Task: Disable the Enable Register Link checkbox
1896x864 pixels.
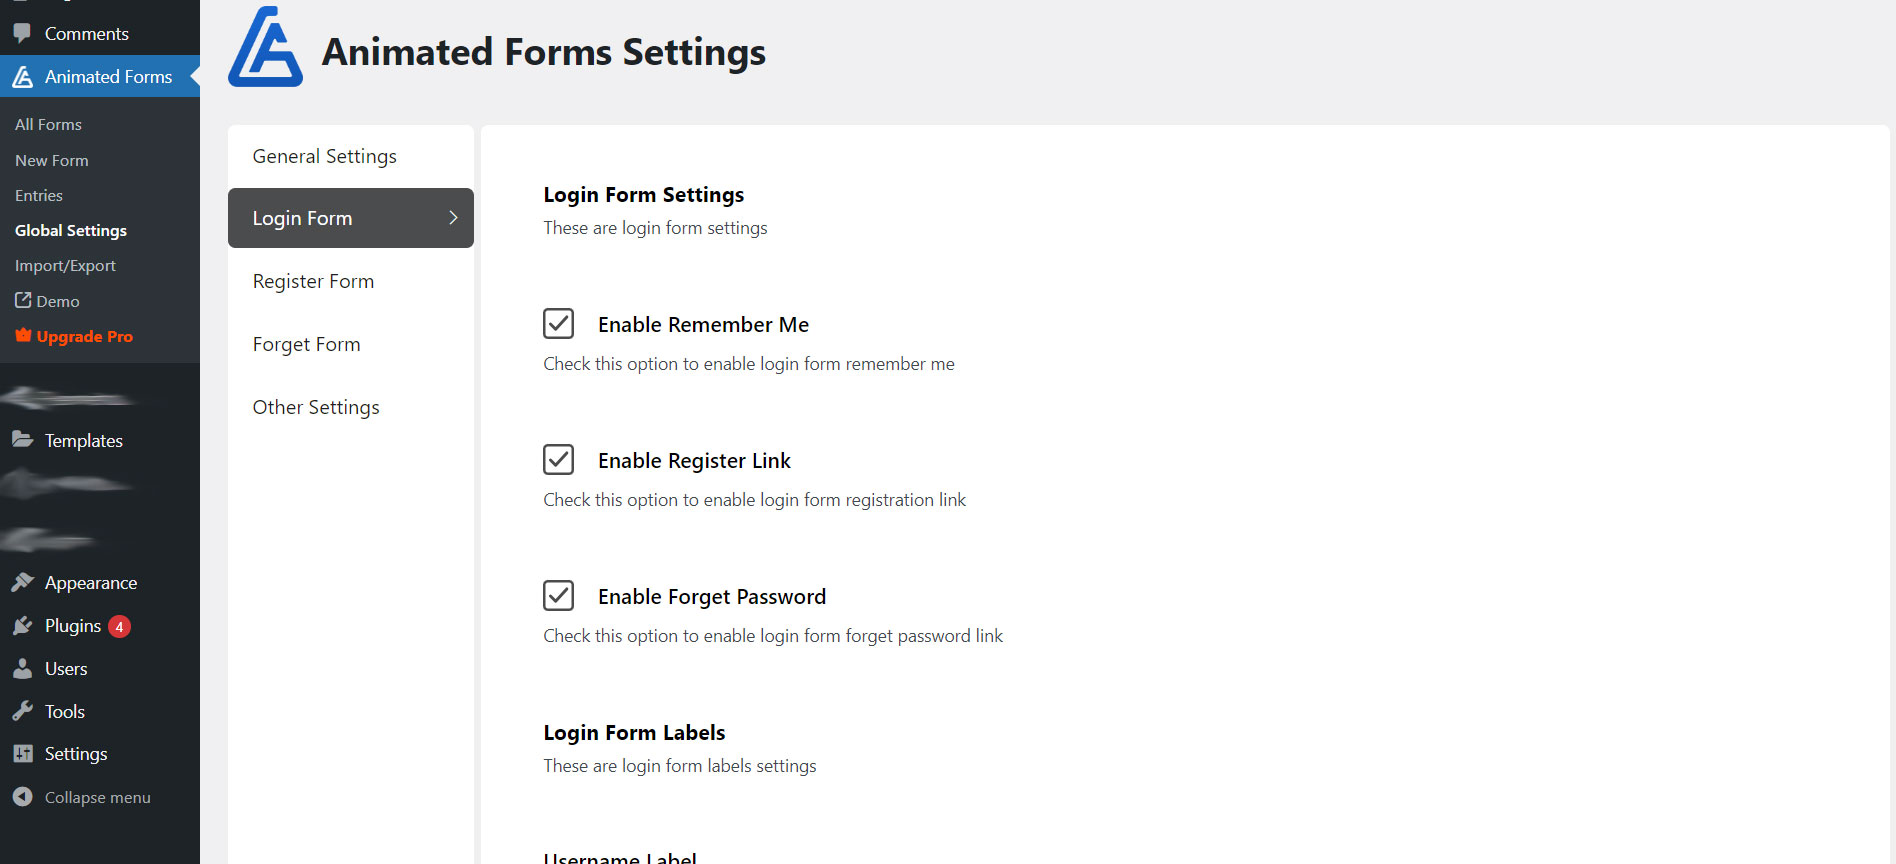Action: click(558, 459)
